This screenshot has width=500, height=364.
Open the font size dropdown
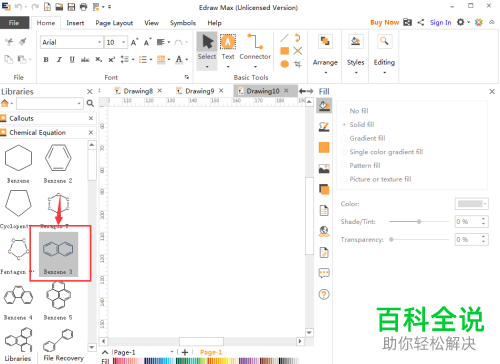point(124,42)
